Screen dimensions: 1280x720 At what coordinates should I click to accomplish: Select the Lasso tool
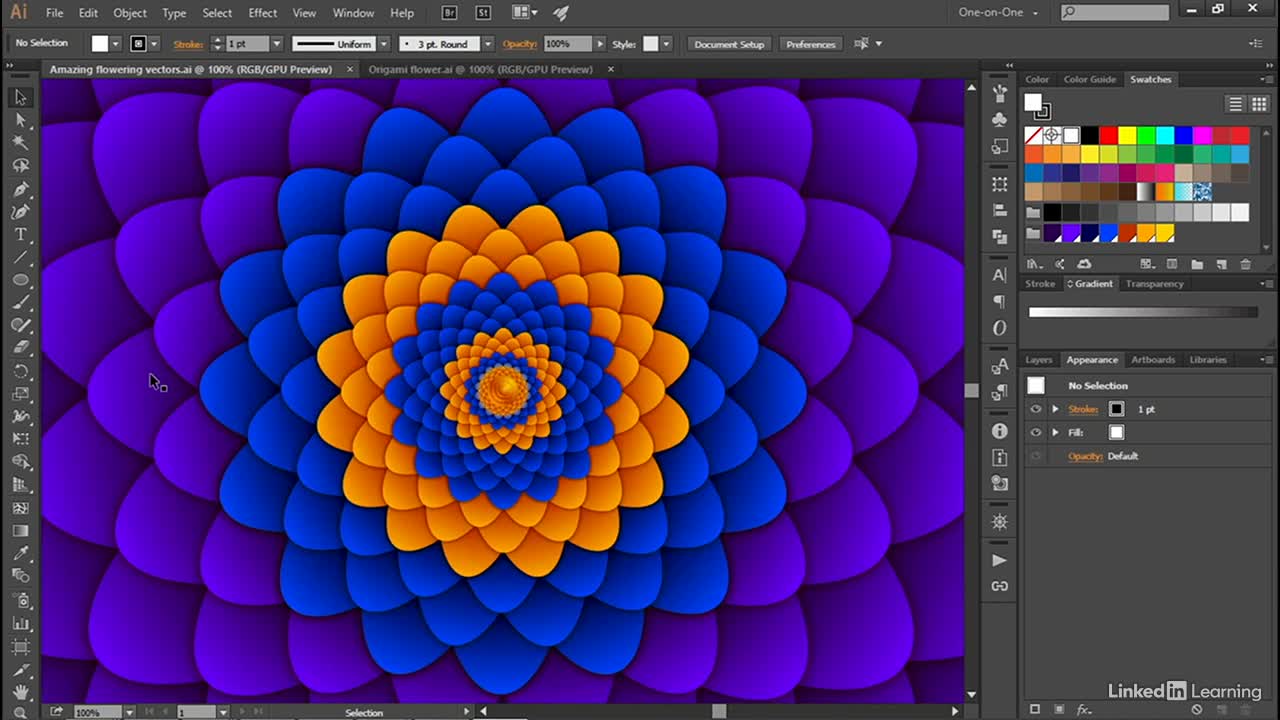[x=21, y=166]
